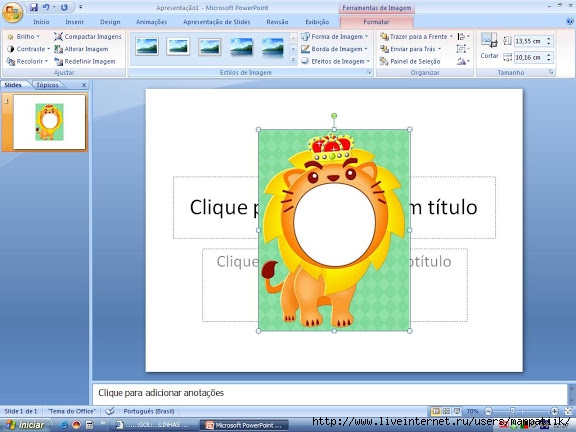The height and width of the screenshot is (432, 576).
Task: Switch to the Inserir tab
Action: tap(75, 22)
